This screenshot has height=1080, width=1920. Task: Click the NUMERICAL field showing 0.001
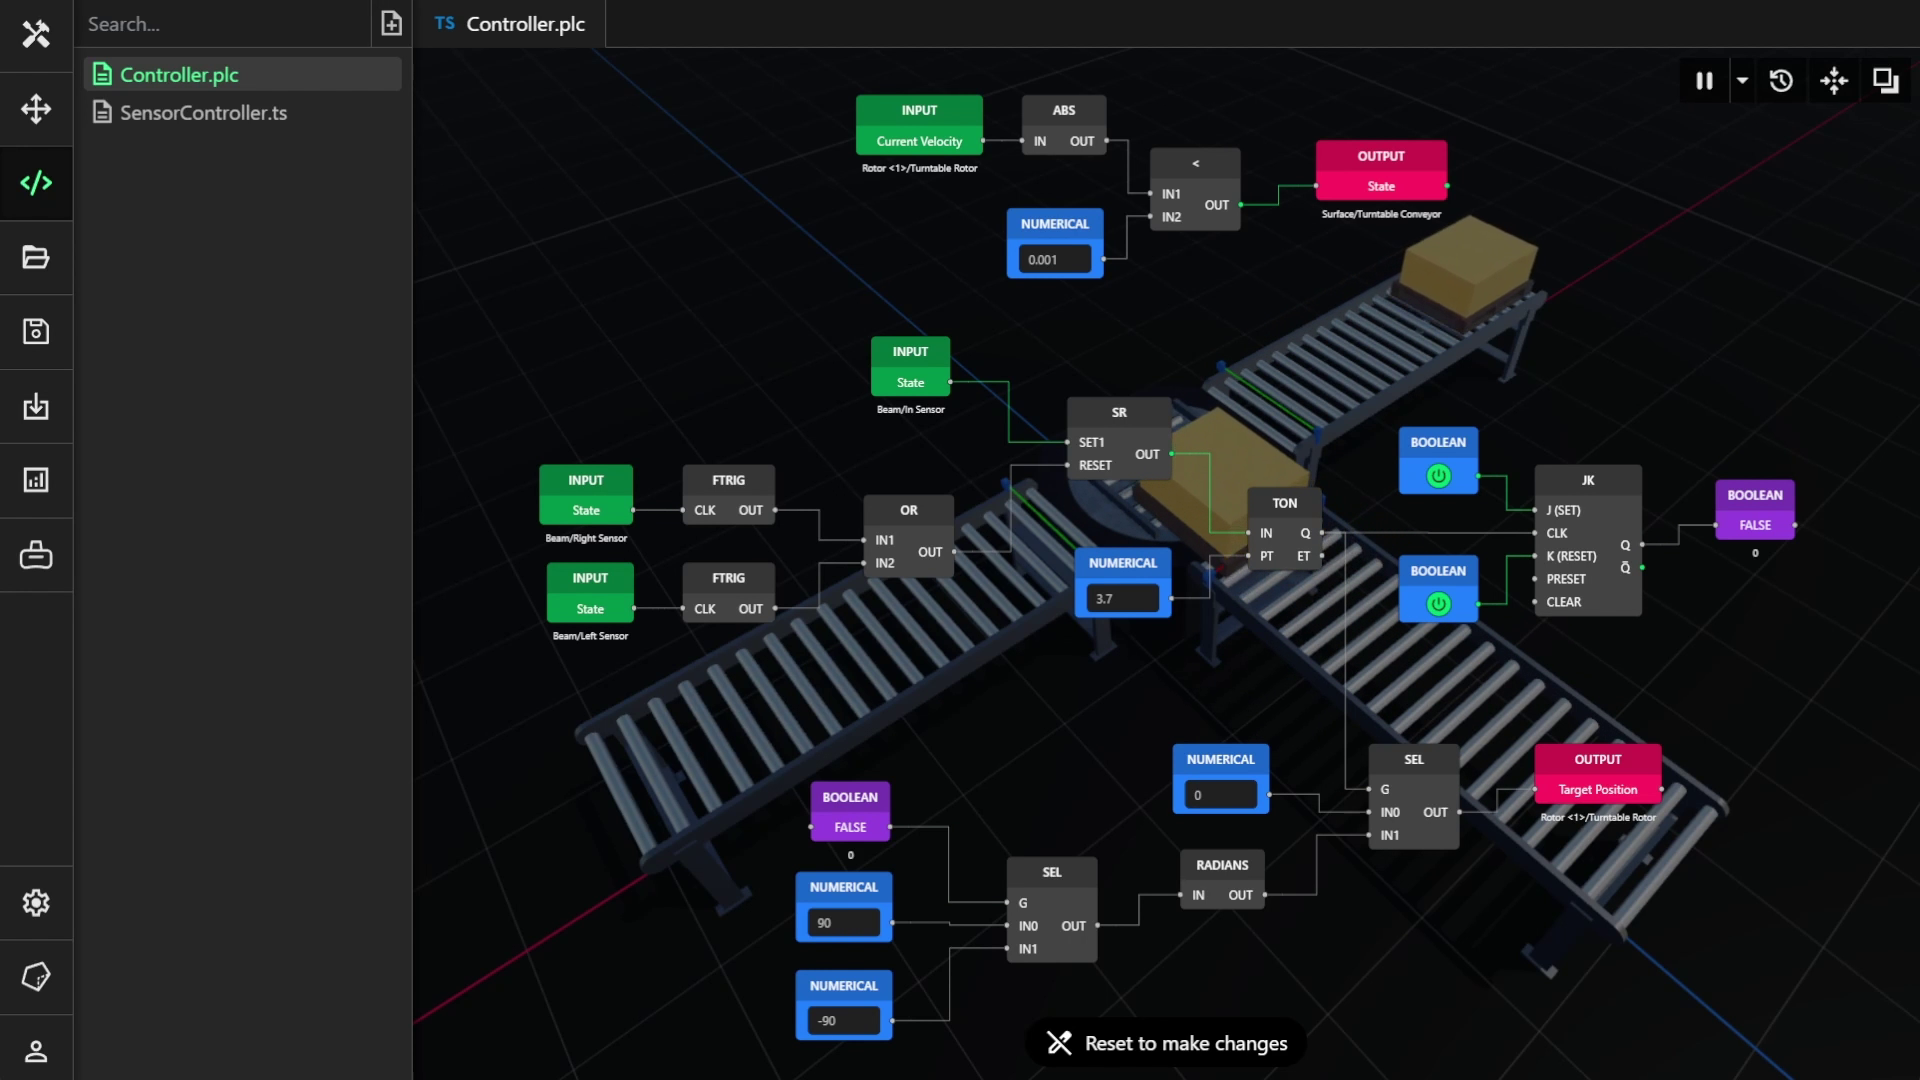click(1055, 259)
